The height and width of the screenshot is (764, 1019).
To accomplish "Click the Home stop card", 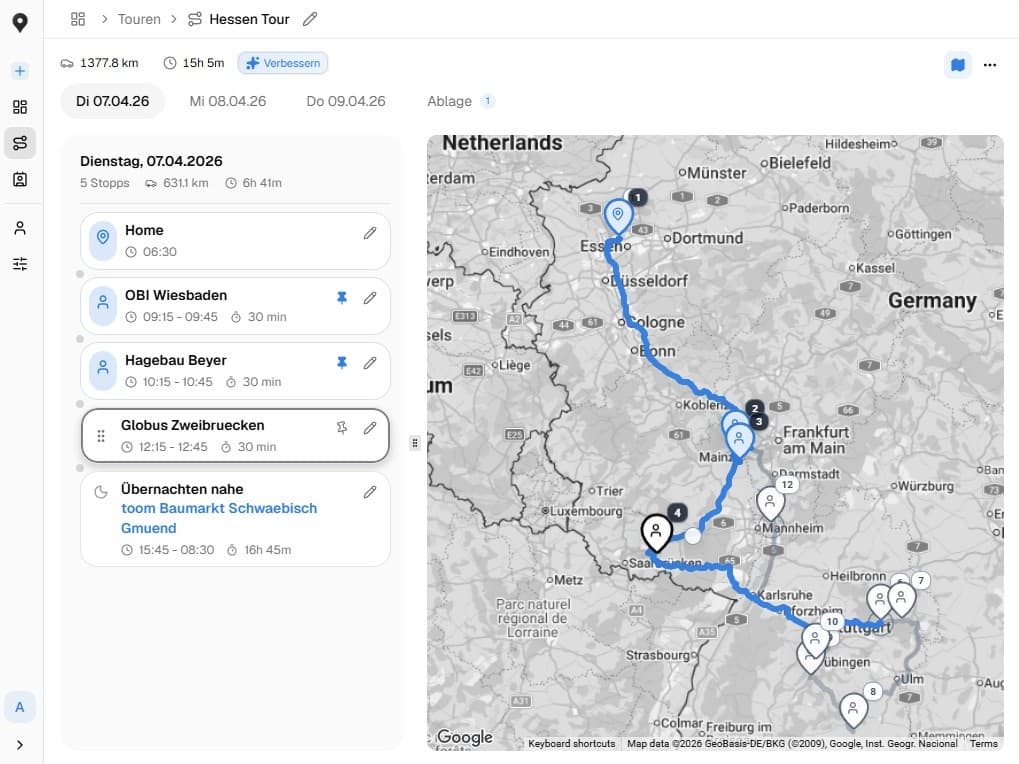I will [235, 241].
